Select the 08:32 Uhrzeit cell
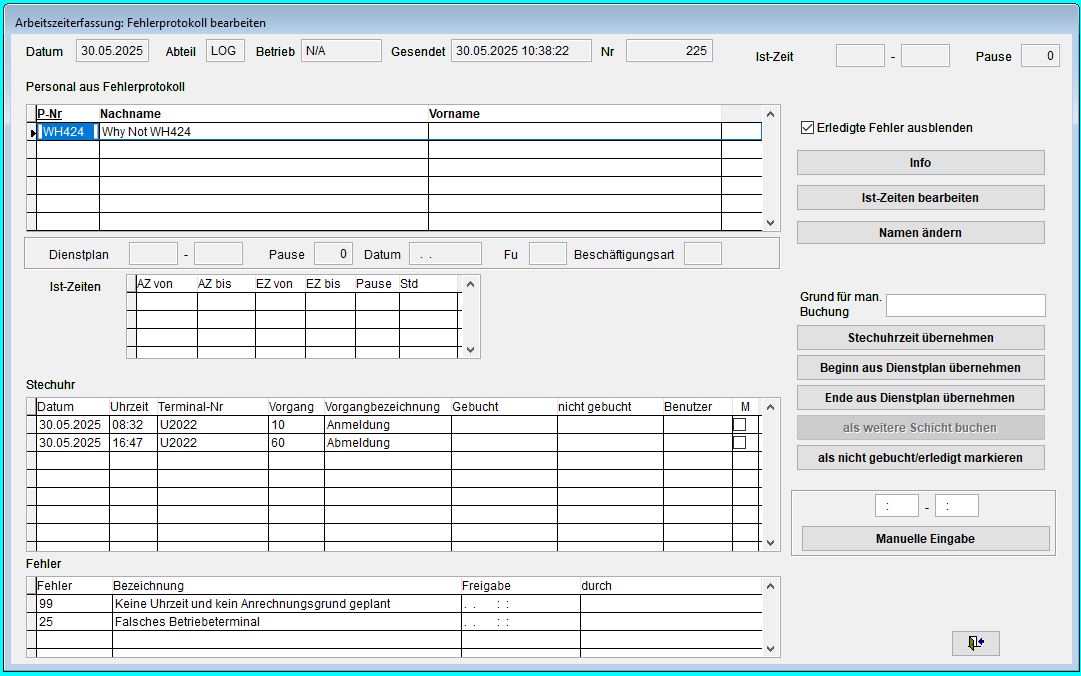This screenshot has height=676, width=1081. click(134, 424)
